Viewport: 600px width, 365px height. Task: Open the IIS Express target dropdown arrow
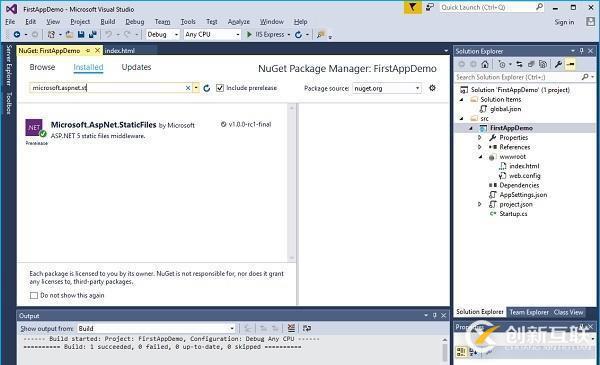click(x=289, y=35)
